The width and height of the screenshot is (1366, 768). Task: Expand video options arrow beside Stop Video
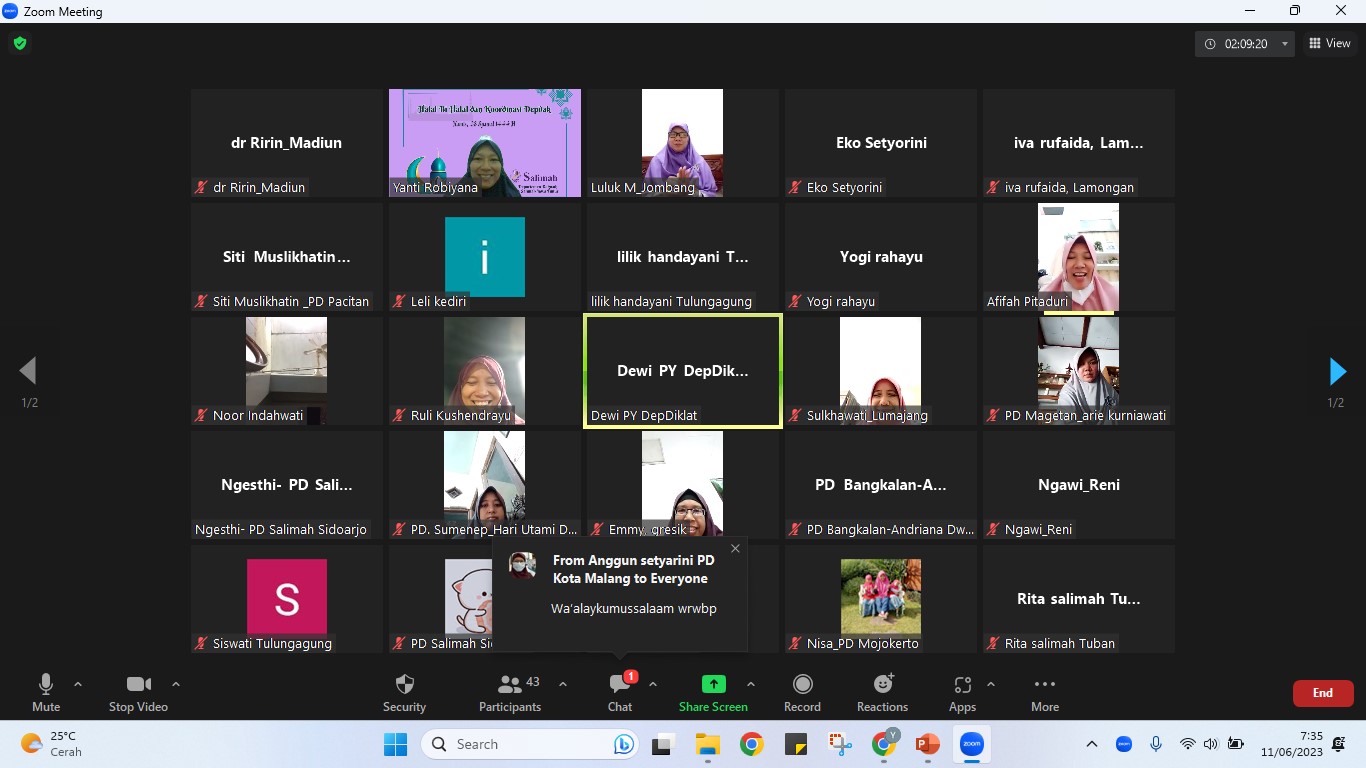(176, 685)
